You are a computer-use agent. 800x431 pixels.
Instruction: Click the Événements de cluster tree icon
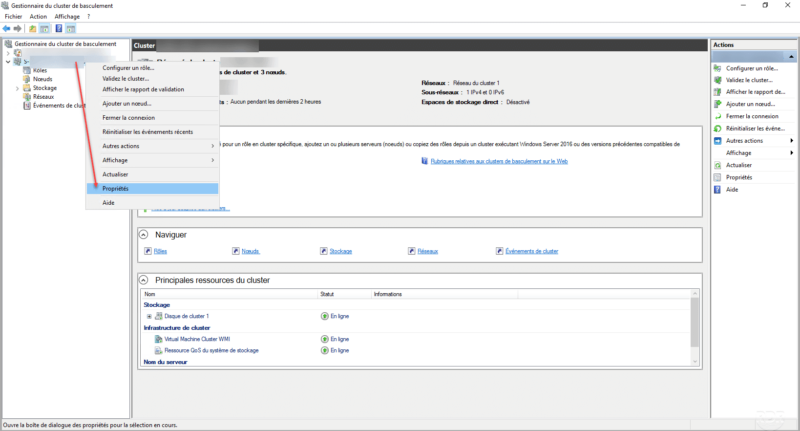click(27, 106)
